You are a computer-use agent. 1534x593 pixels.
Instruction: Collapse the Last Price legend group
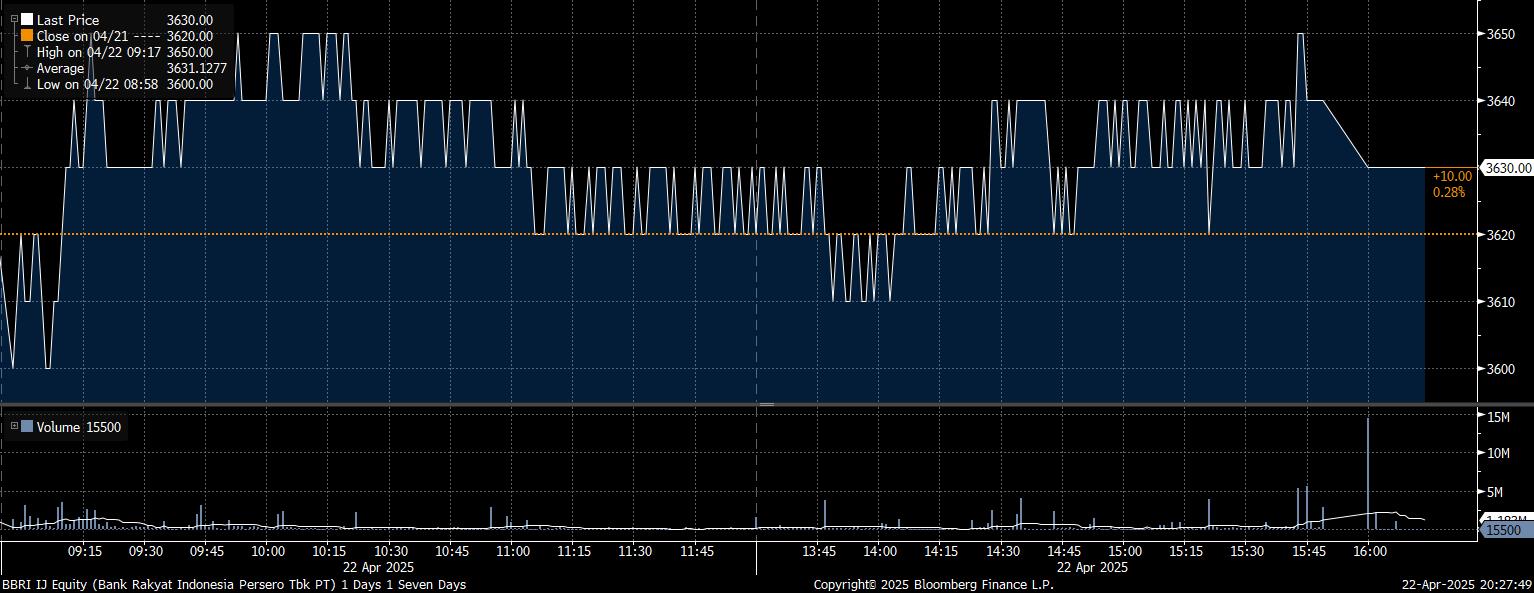click(x=14, y=19)
